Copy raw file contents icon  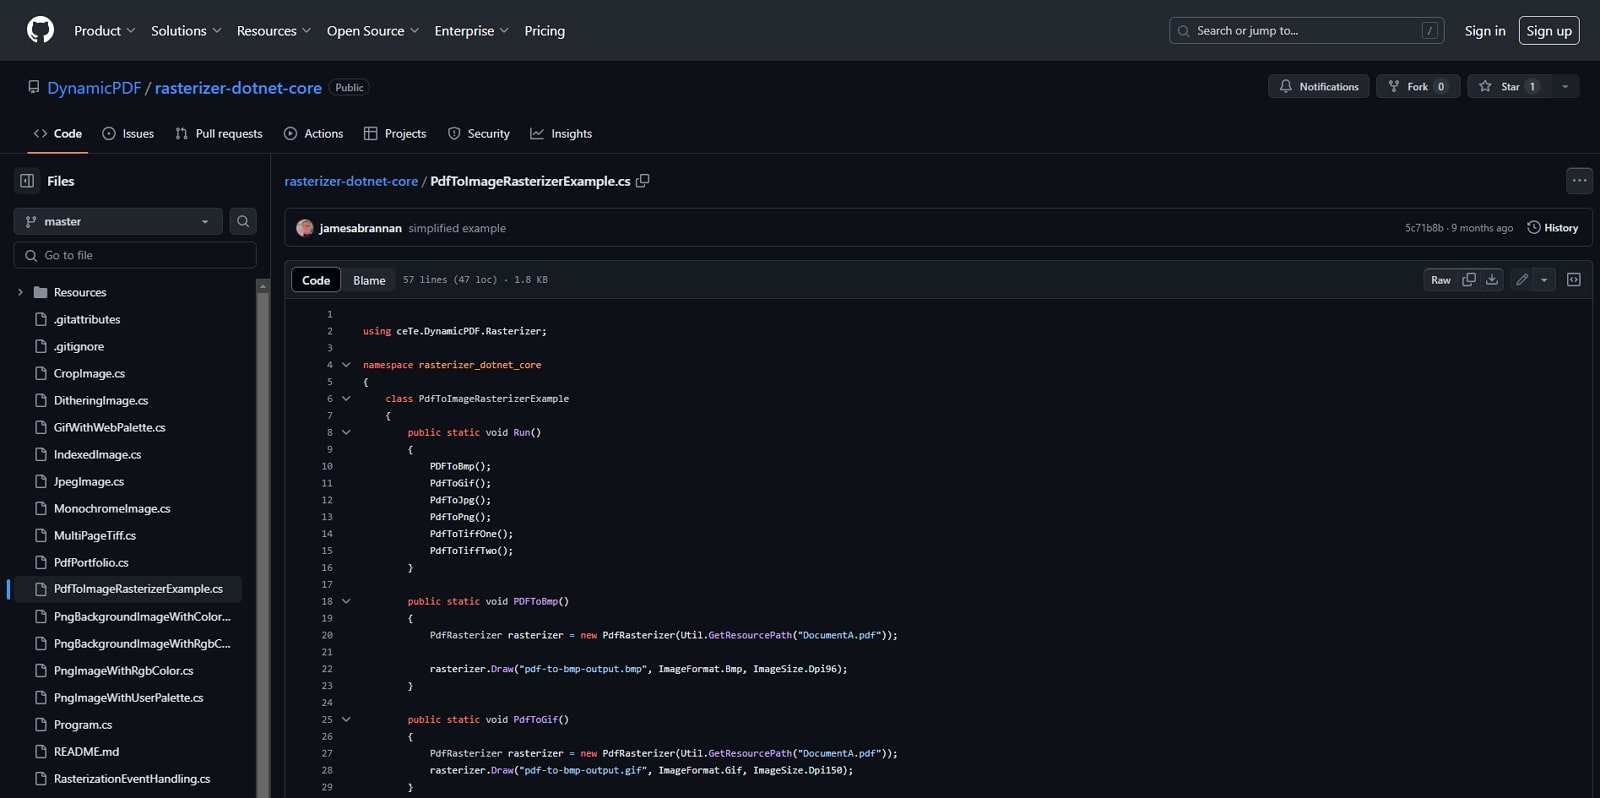[1469, 280]
